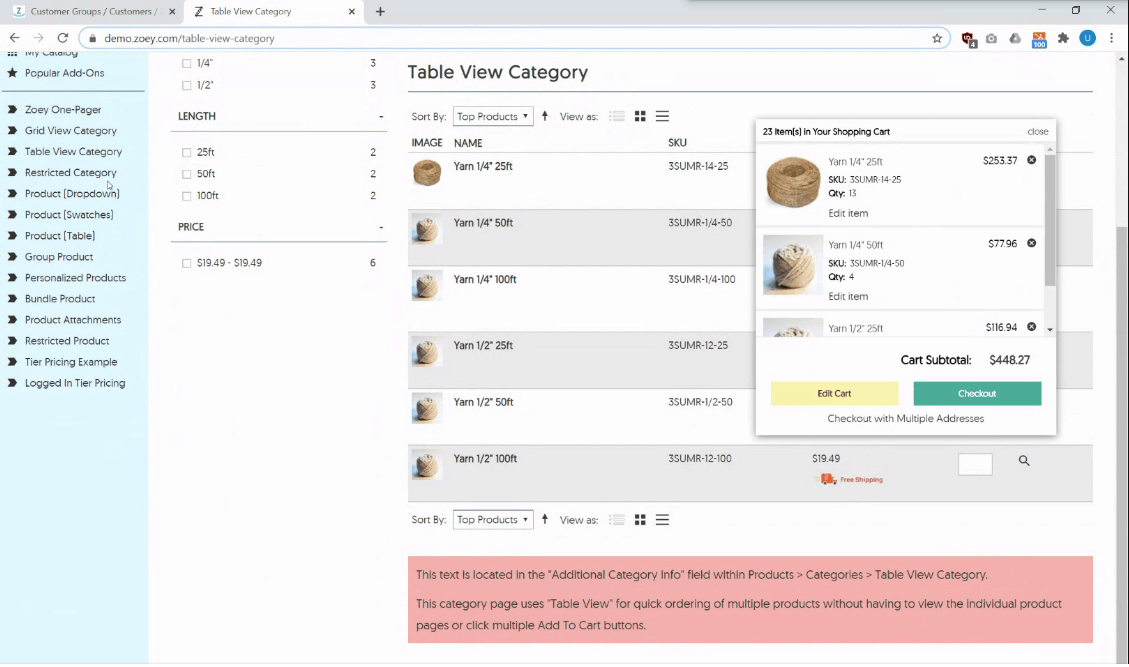Open Bundle Product in sidebar
1129x667 pixels.
pos(60,298)
